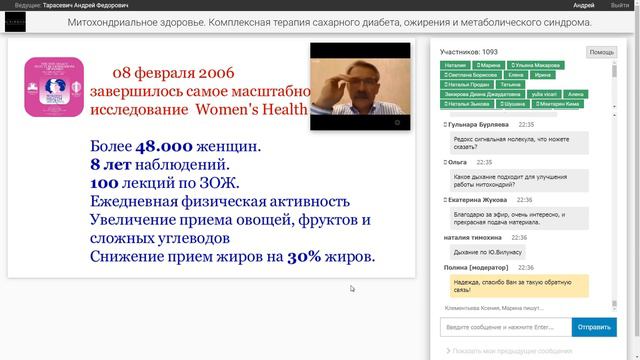
Task: Select participant tag Татьяна
Action: 510,84
